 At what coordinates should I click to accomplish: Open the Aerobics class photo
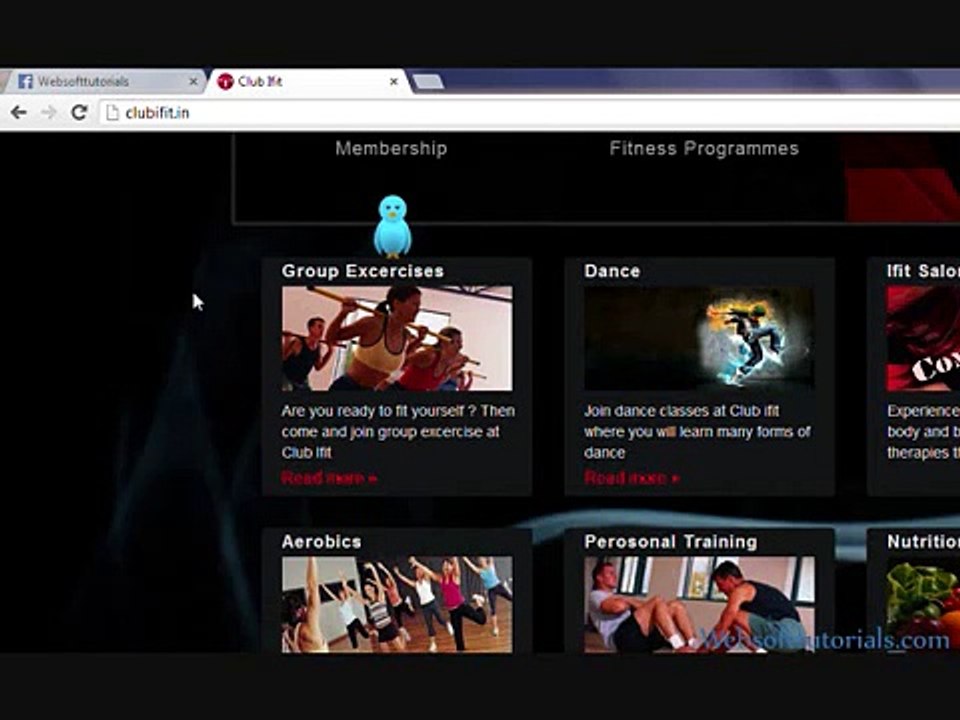pos(397,604)
